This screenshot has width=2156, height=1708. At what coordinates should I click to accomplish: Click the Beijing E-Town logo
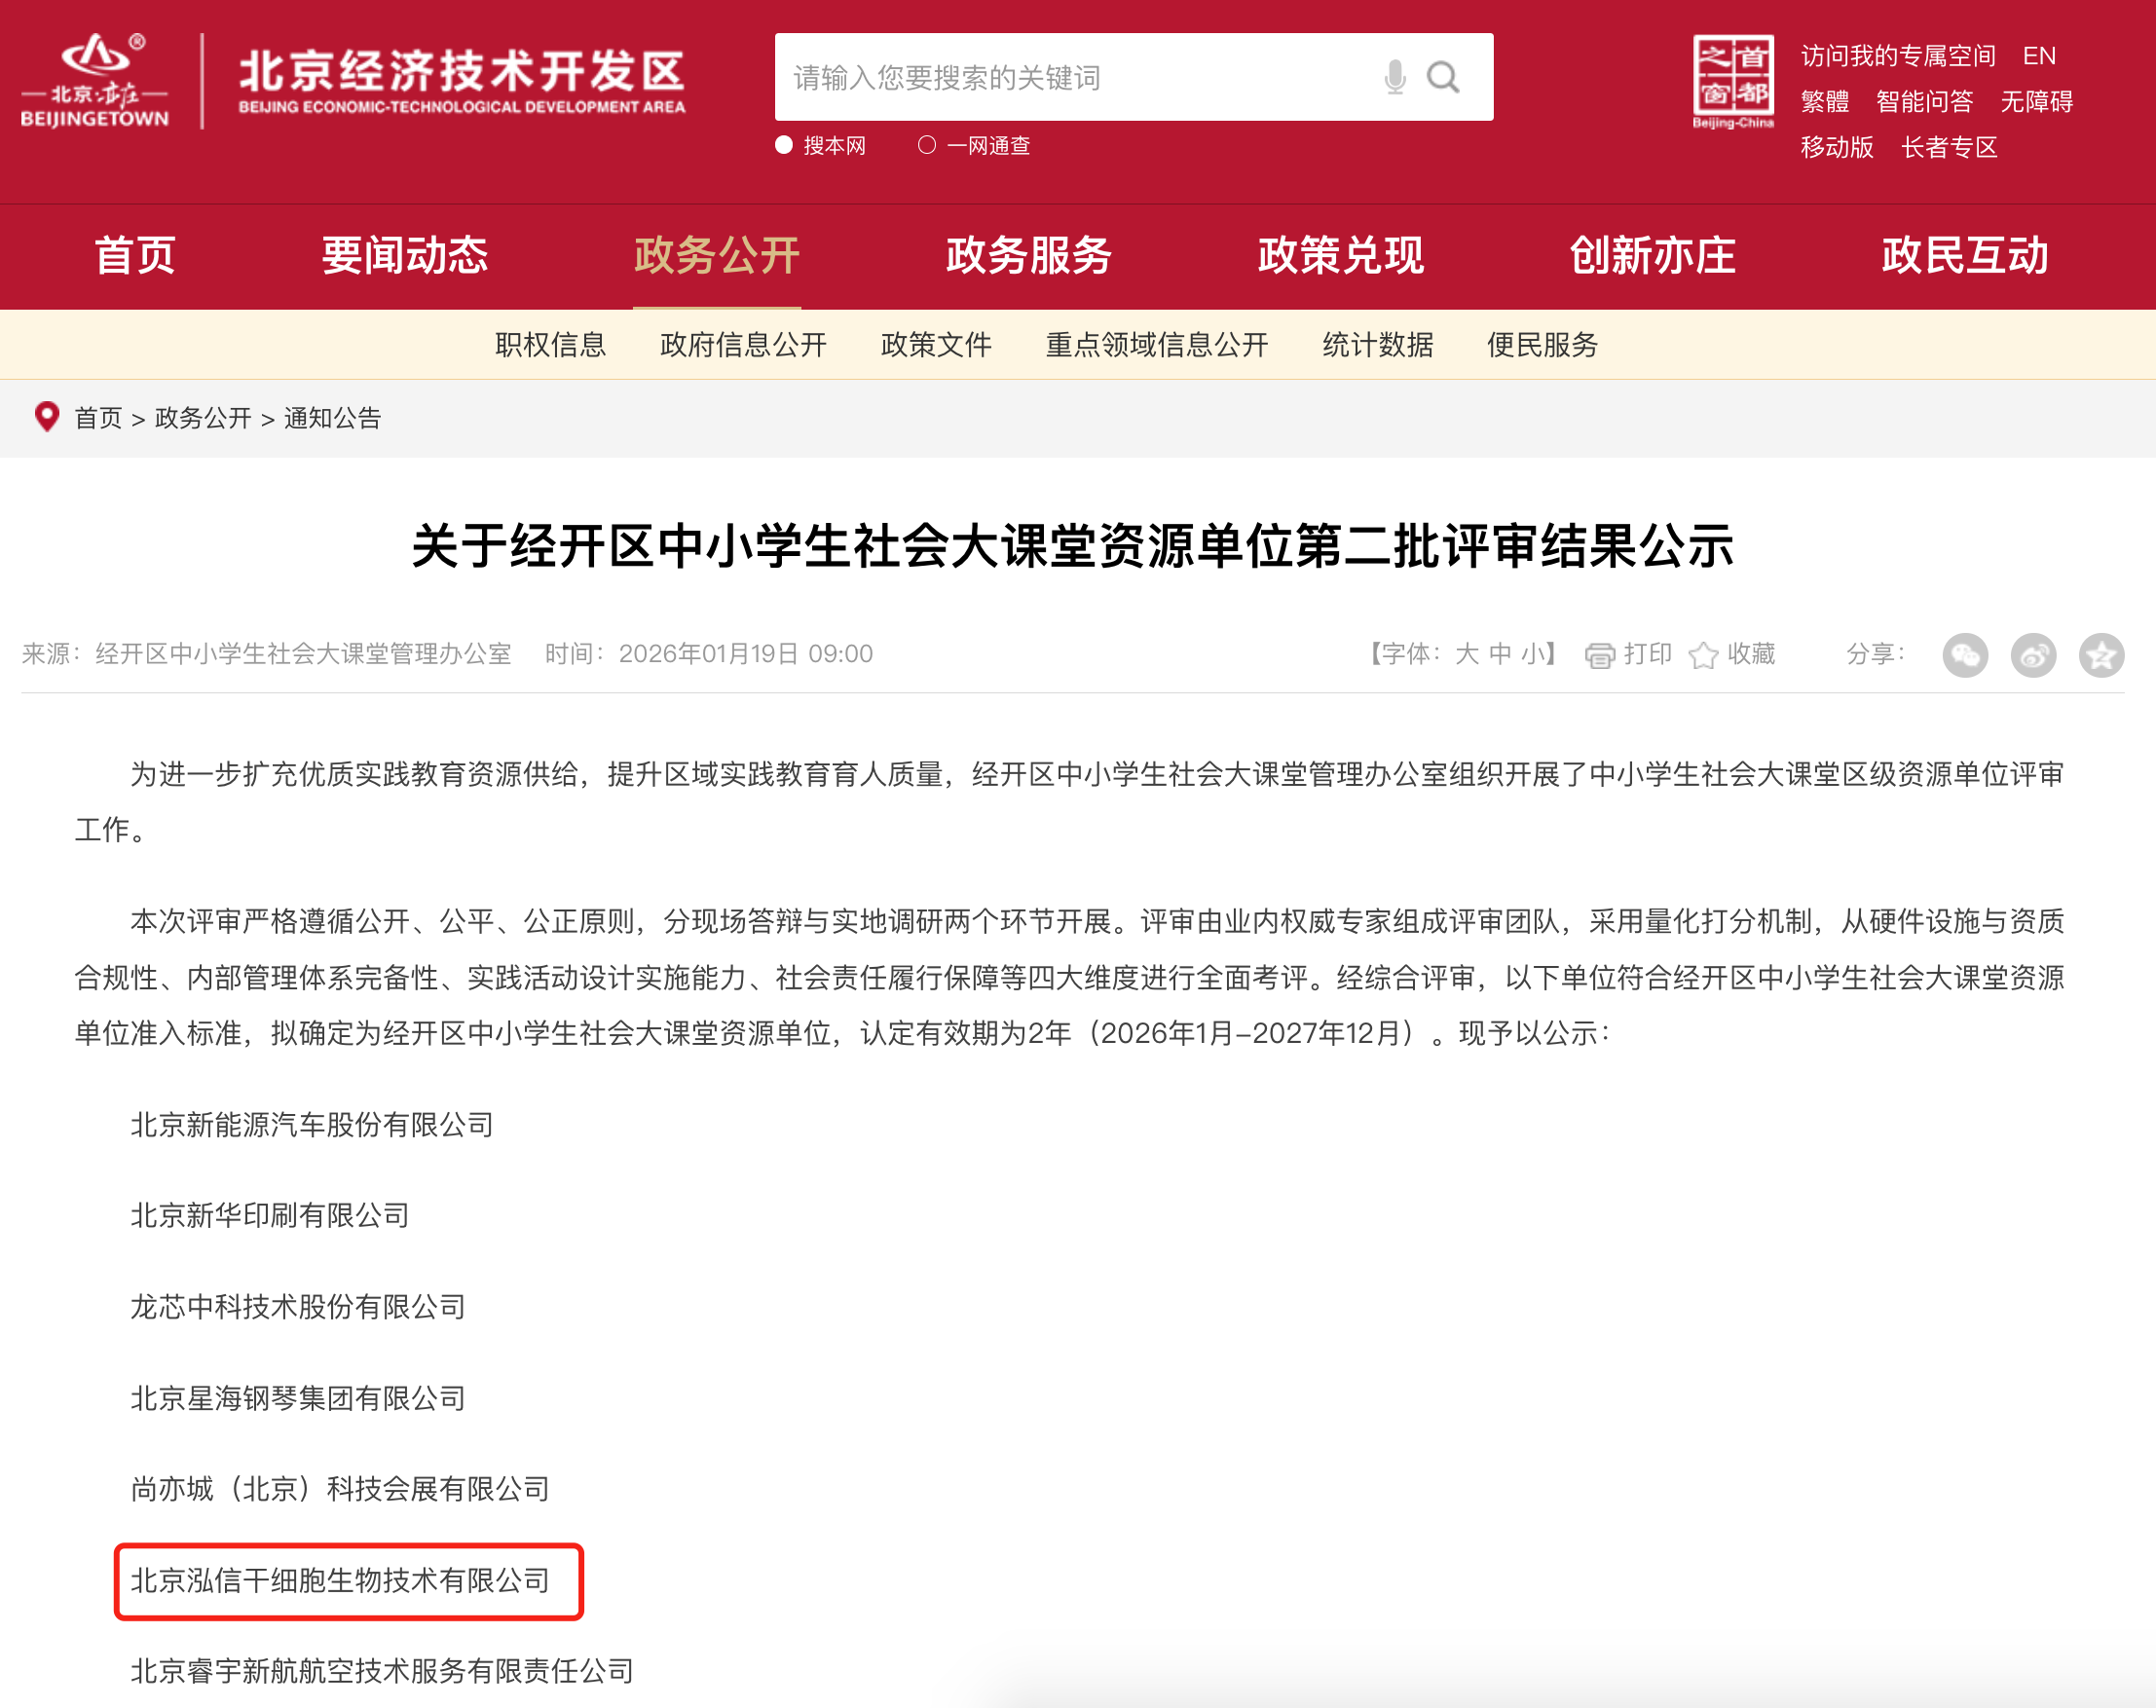95,81
